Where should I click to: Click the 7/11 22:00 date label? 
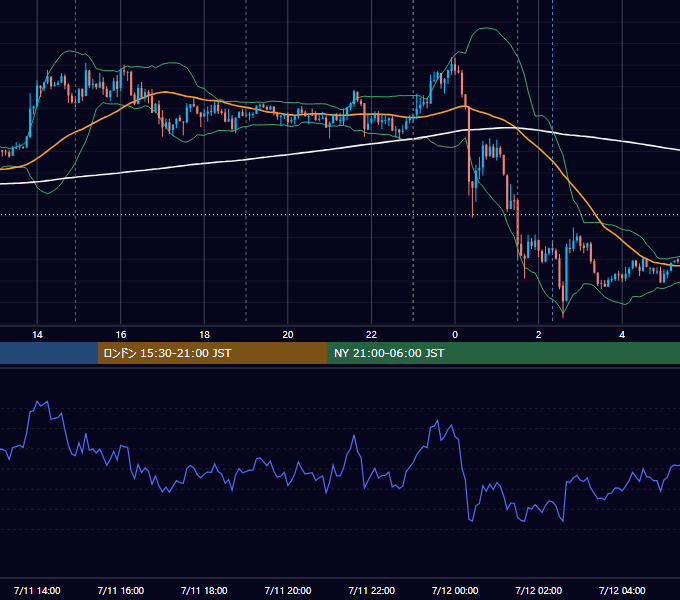[x=371, y=590]
